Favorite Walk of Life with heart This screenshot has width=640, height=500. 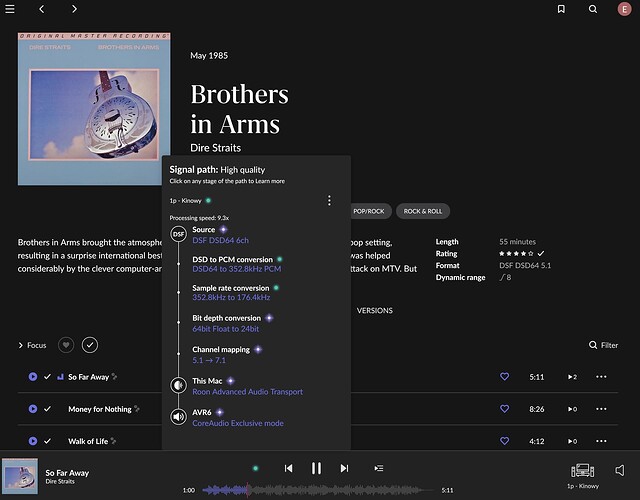(x=504, y=441)
